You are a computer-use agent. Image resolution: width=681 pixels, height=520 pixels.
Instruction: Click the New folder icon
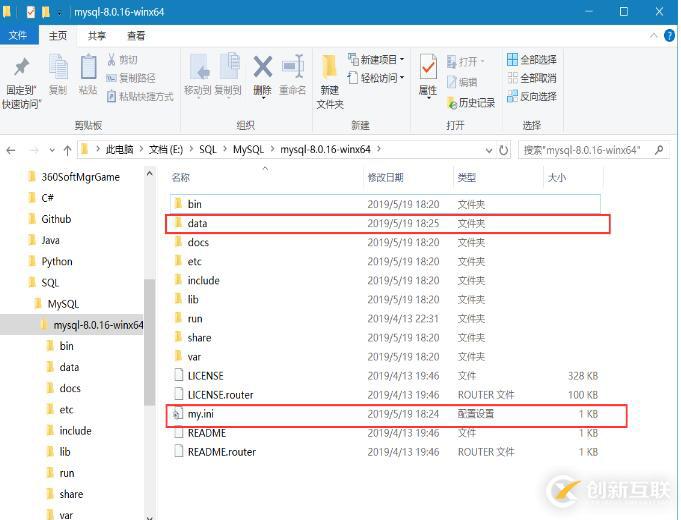330,67
